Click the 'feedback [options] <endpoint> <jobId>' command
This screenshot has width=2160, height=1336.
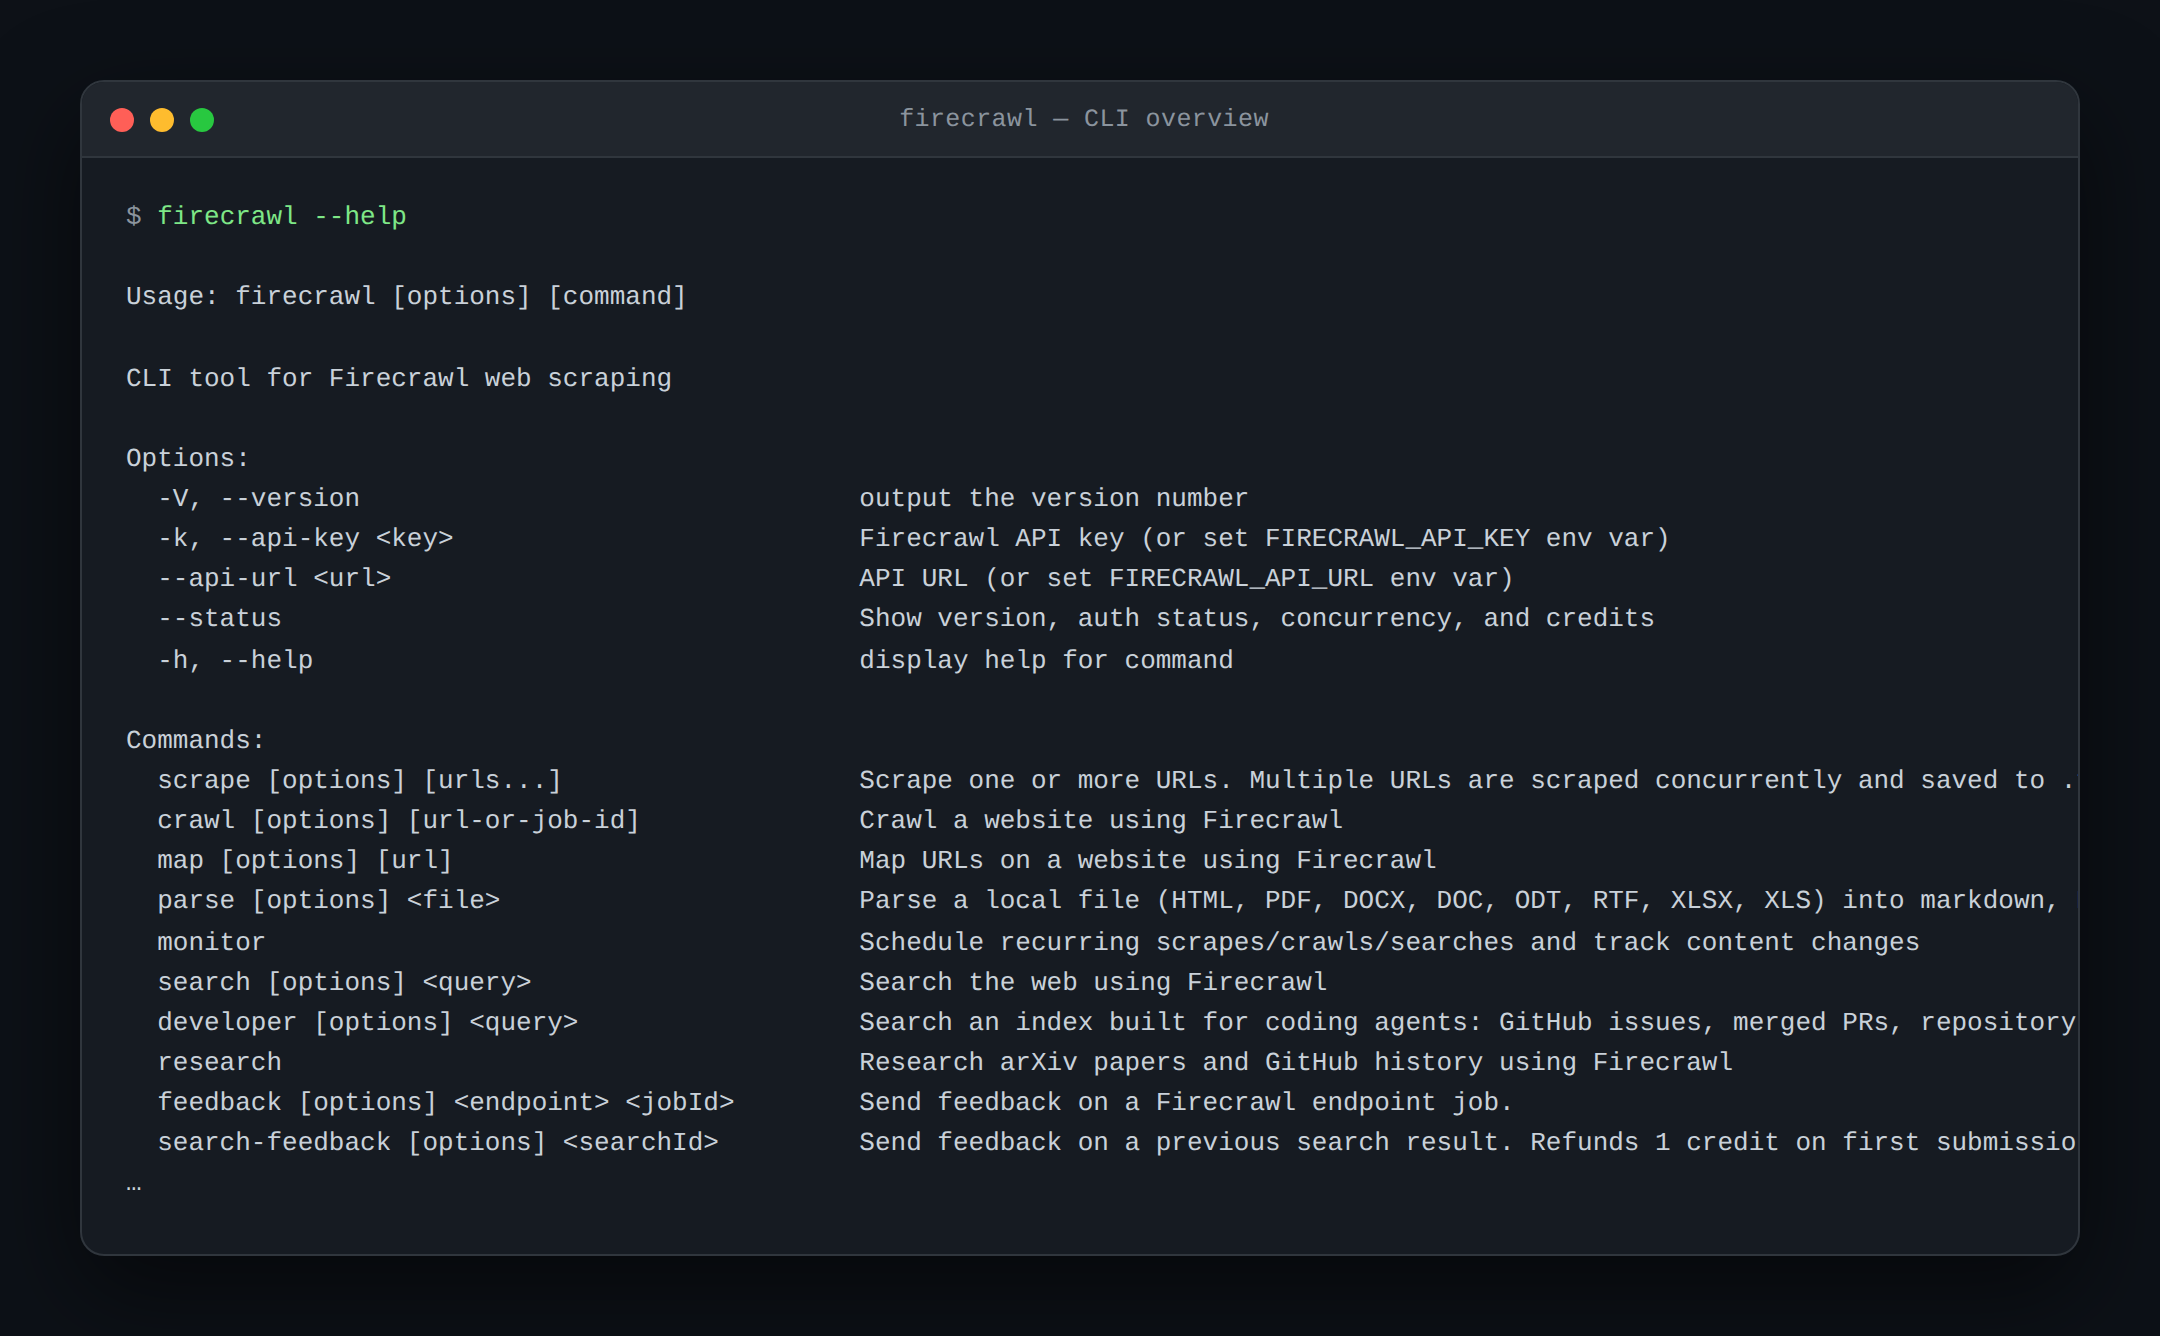point(446,1102)
